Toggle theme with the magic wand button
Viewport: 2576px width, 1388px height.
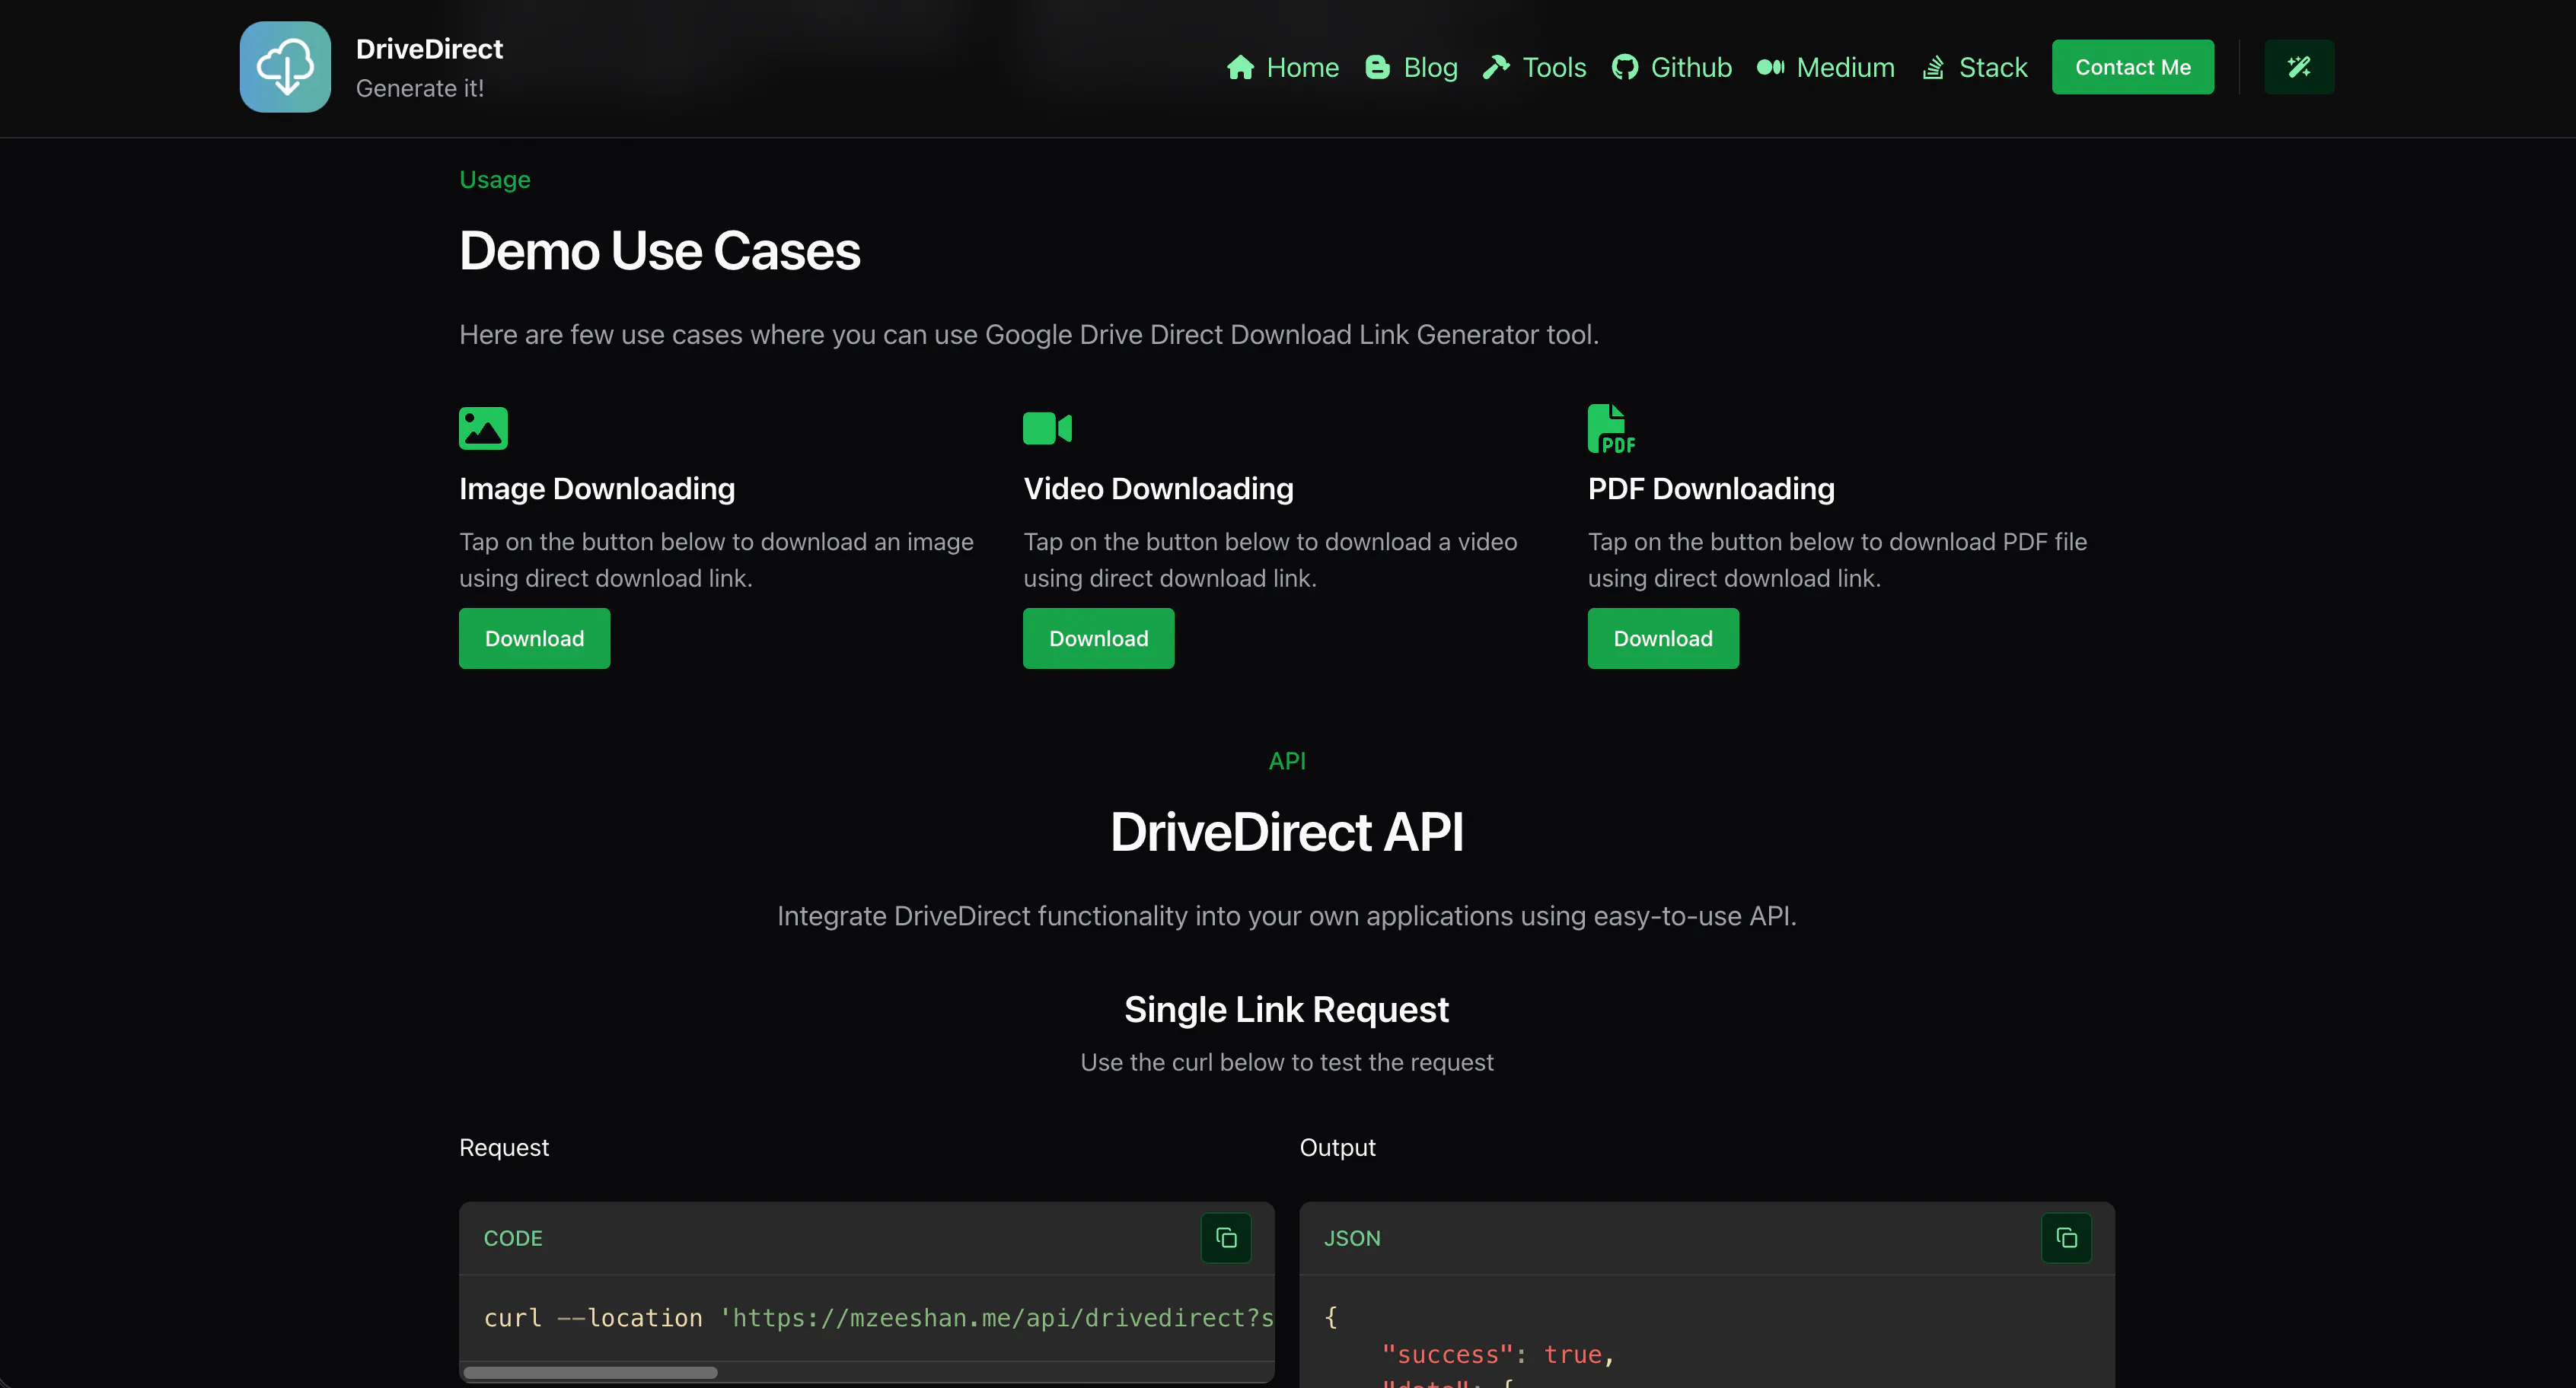point(2299,67)
